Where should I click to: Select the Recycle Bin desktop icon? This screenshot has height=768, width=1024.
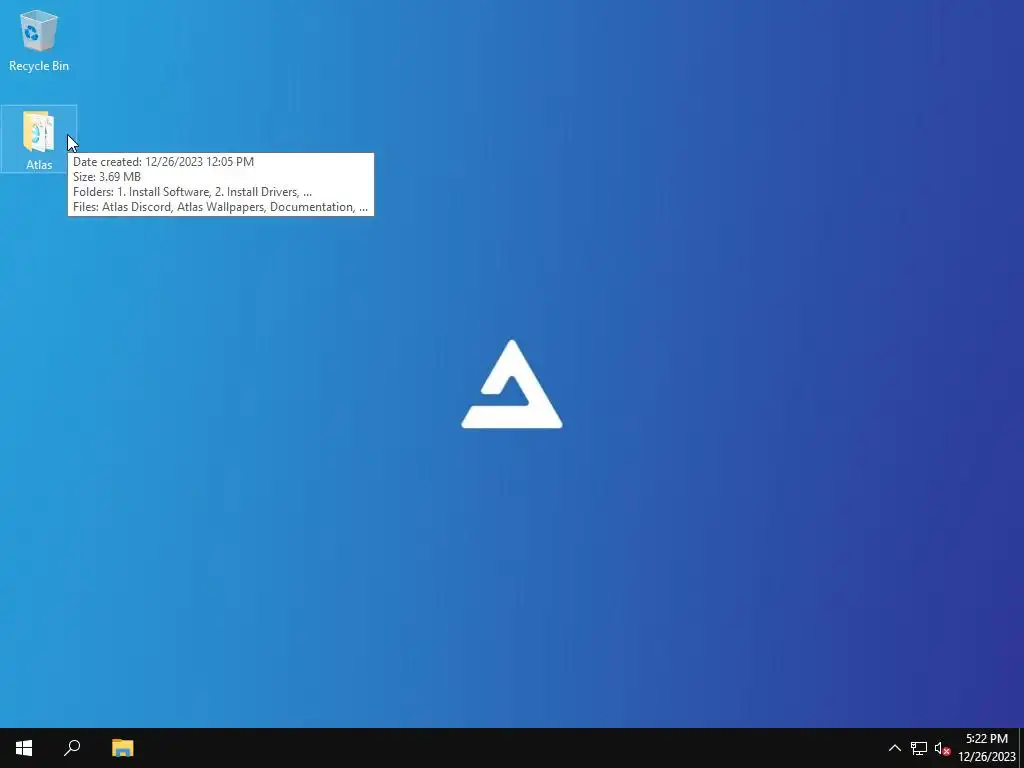tap(39, 40)
